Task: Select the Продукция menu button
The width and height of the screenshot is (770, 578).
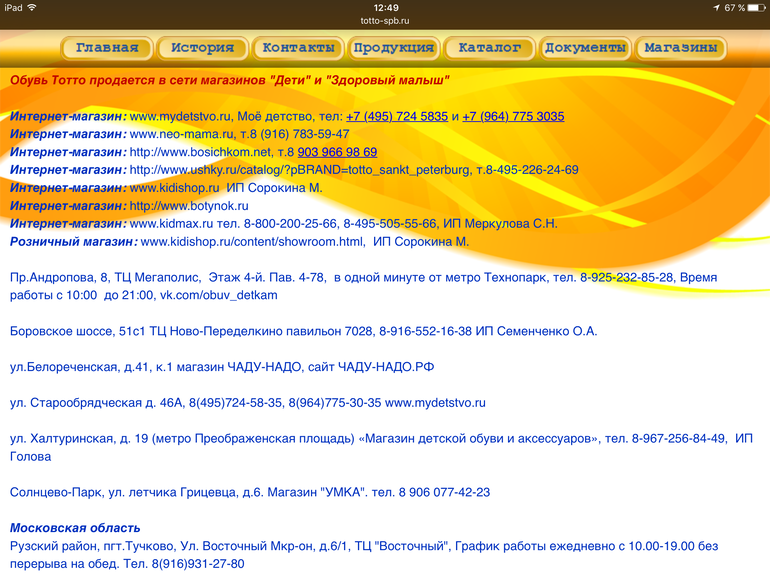Action: click(x=394, y=48)
